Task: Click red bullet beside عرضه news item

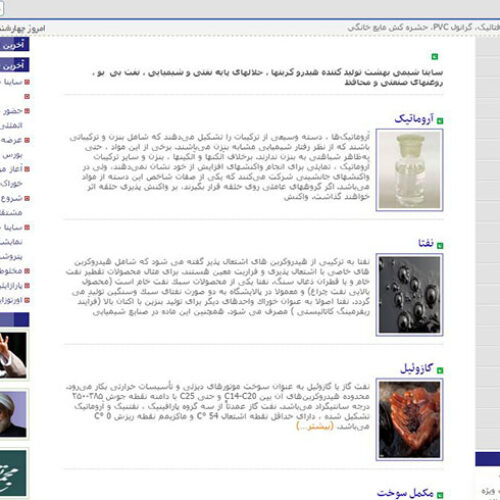Action: click(x=27, y=140)
